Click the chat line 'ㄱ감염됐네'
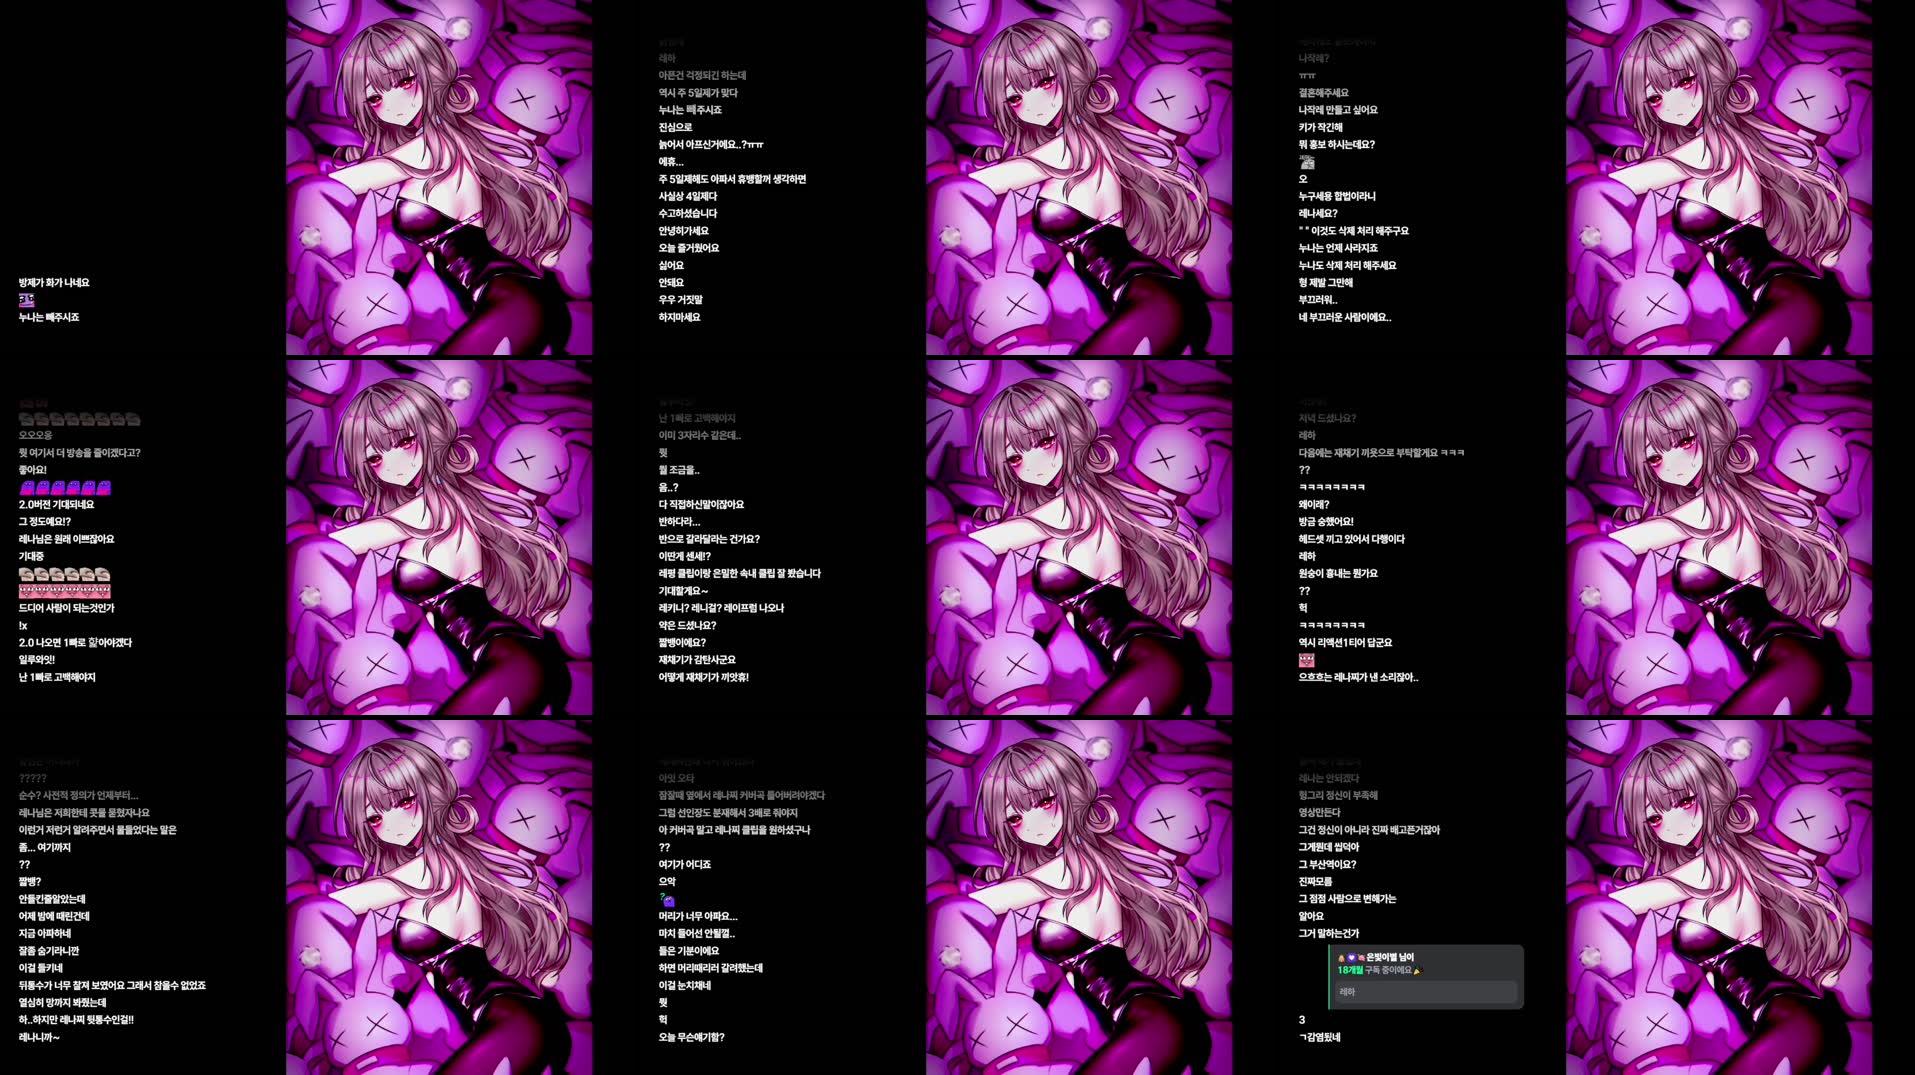This screenshot has width=1915, height=1075. [1319, 1037]
